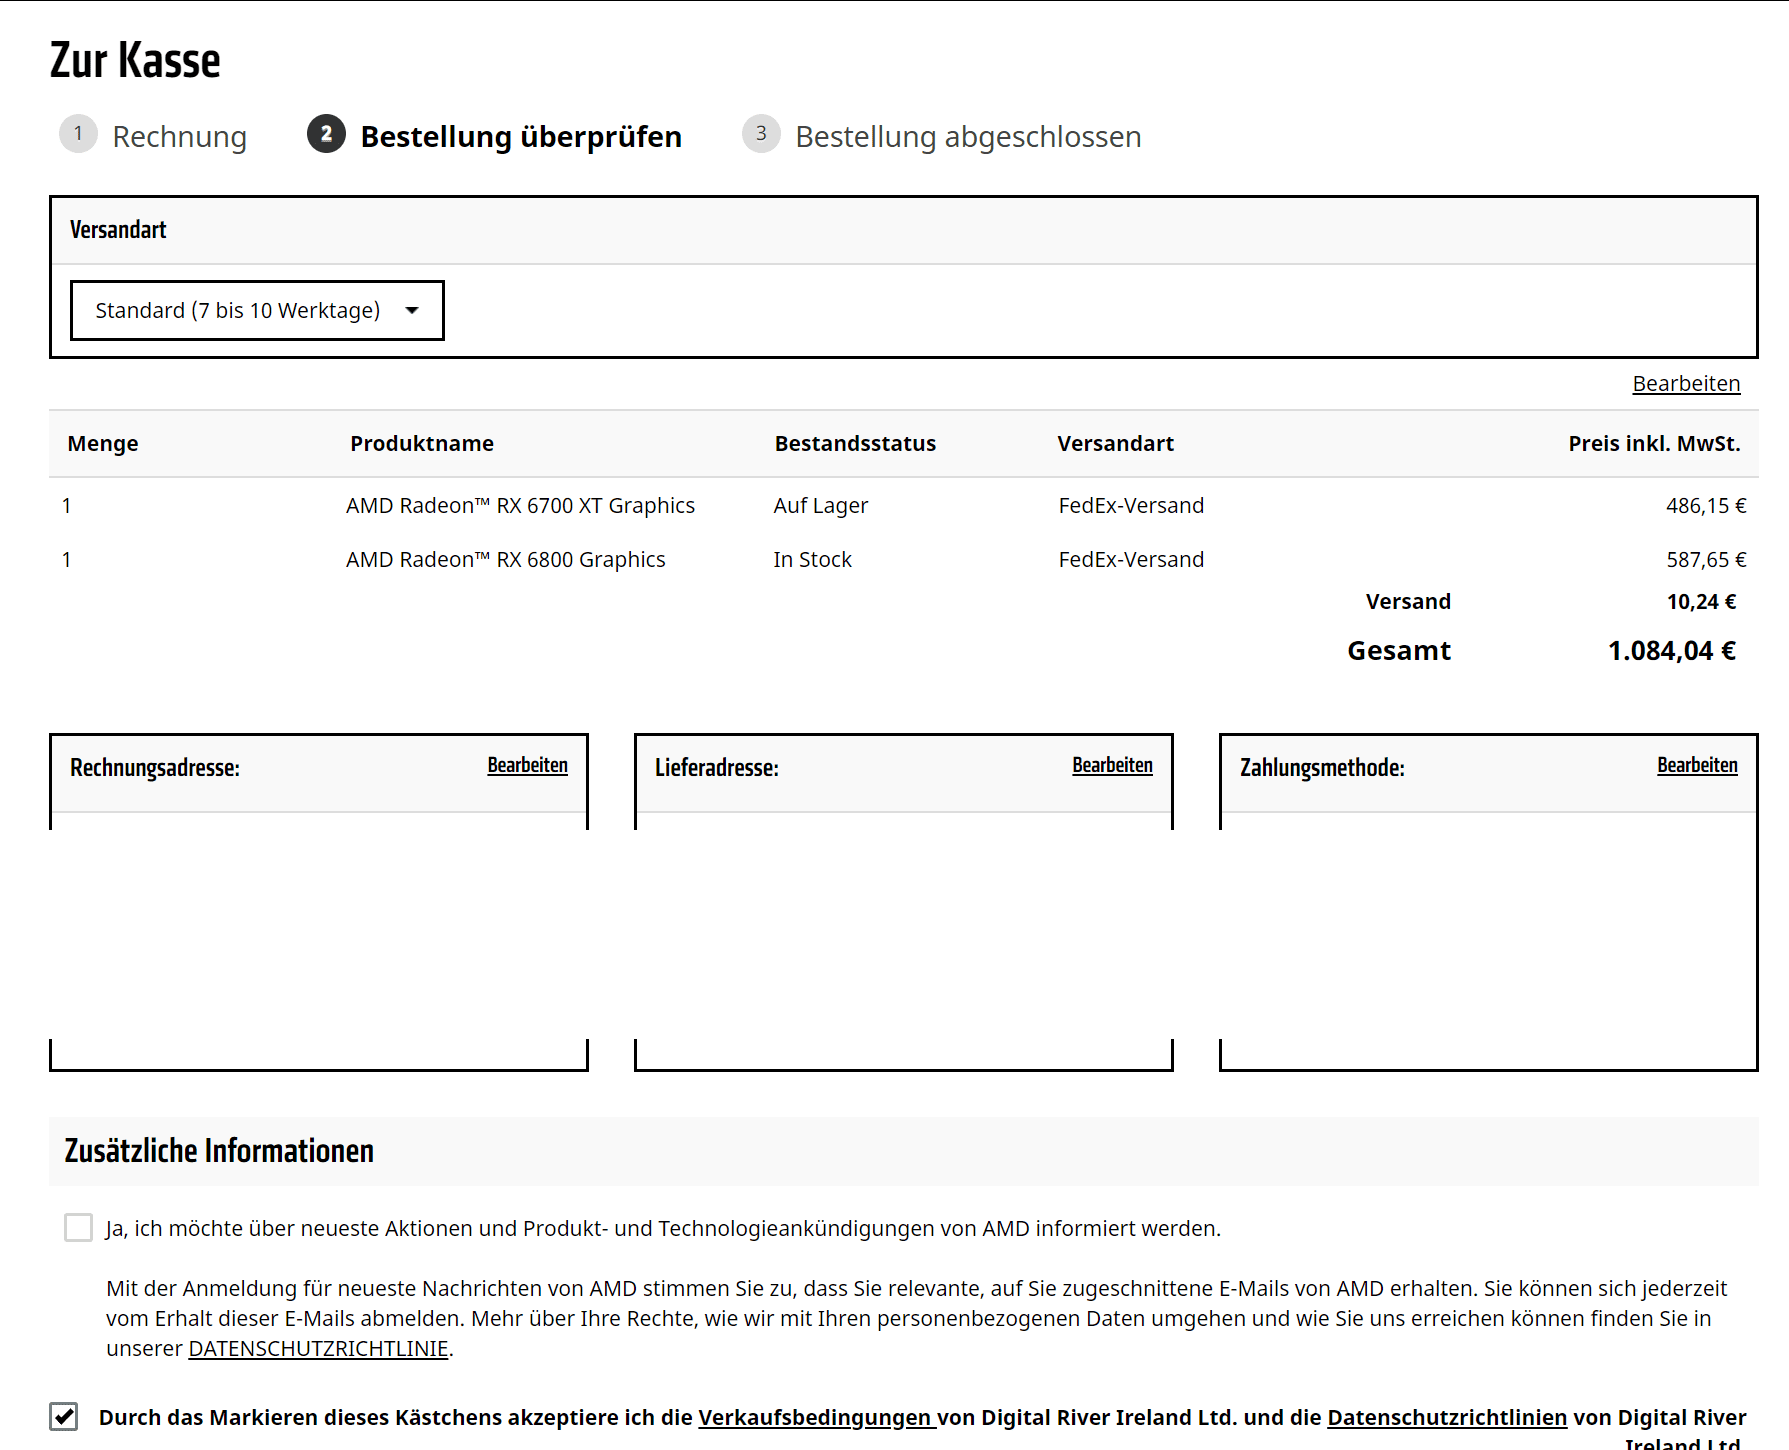This screenshot has width=1789, height=1450.
Task: Click step 3 circle for Bestellung abgeschlossen
Action: [x=761, y=134]
